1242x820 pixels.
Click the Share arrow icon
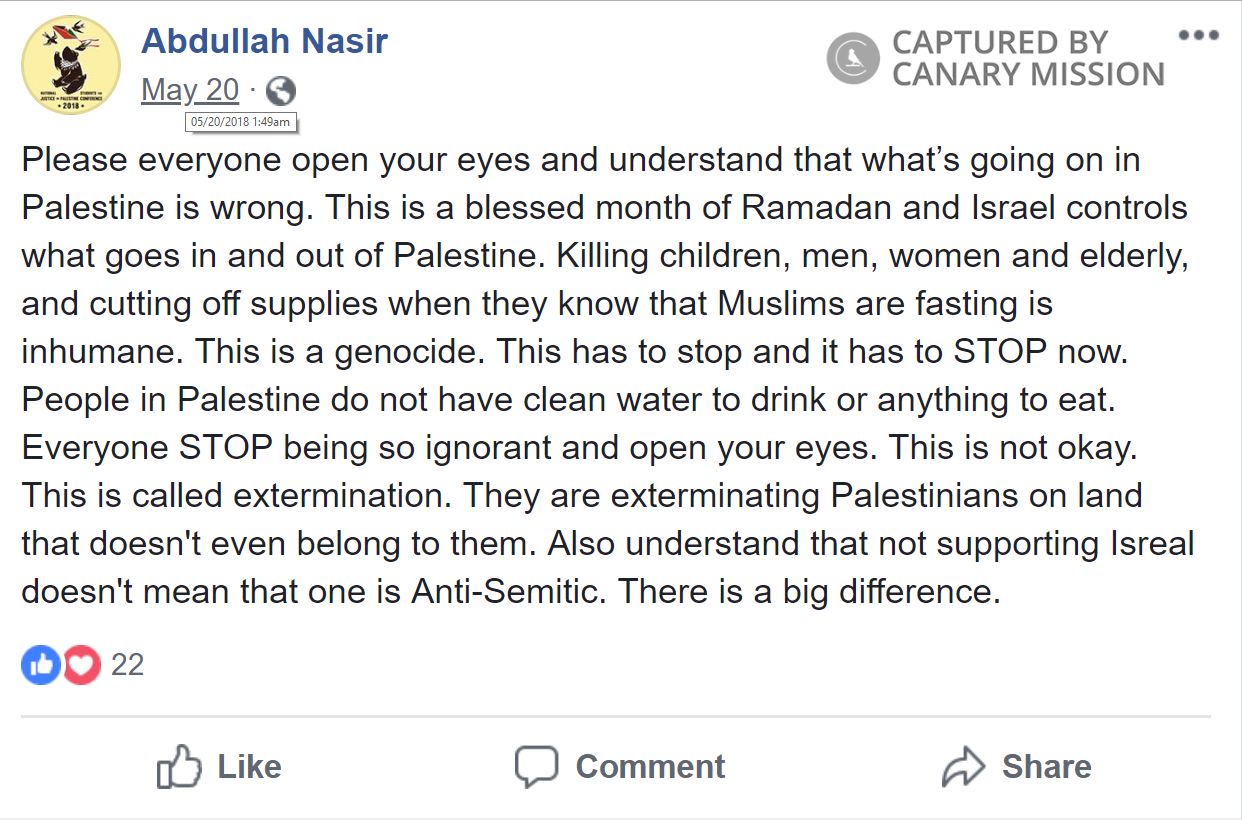coord(963,766)
